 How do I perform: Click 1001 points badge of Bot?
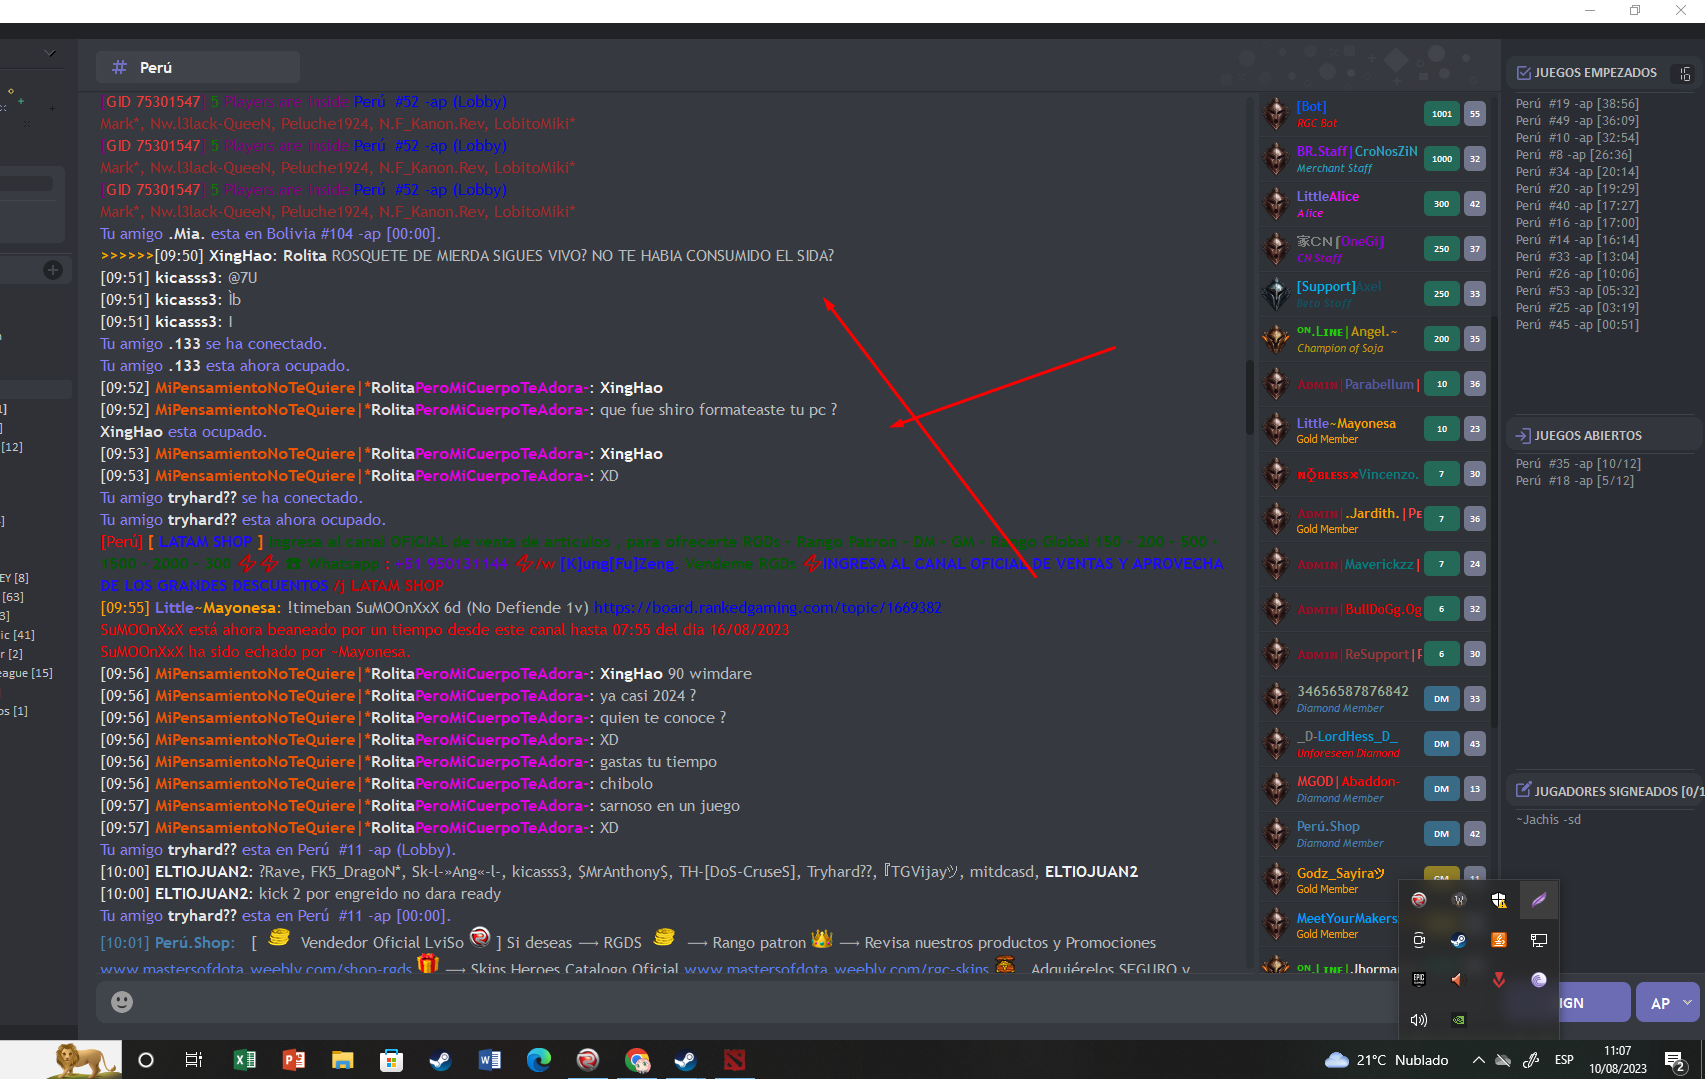1441,114
